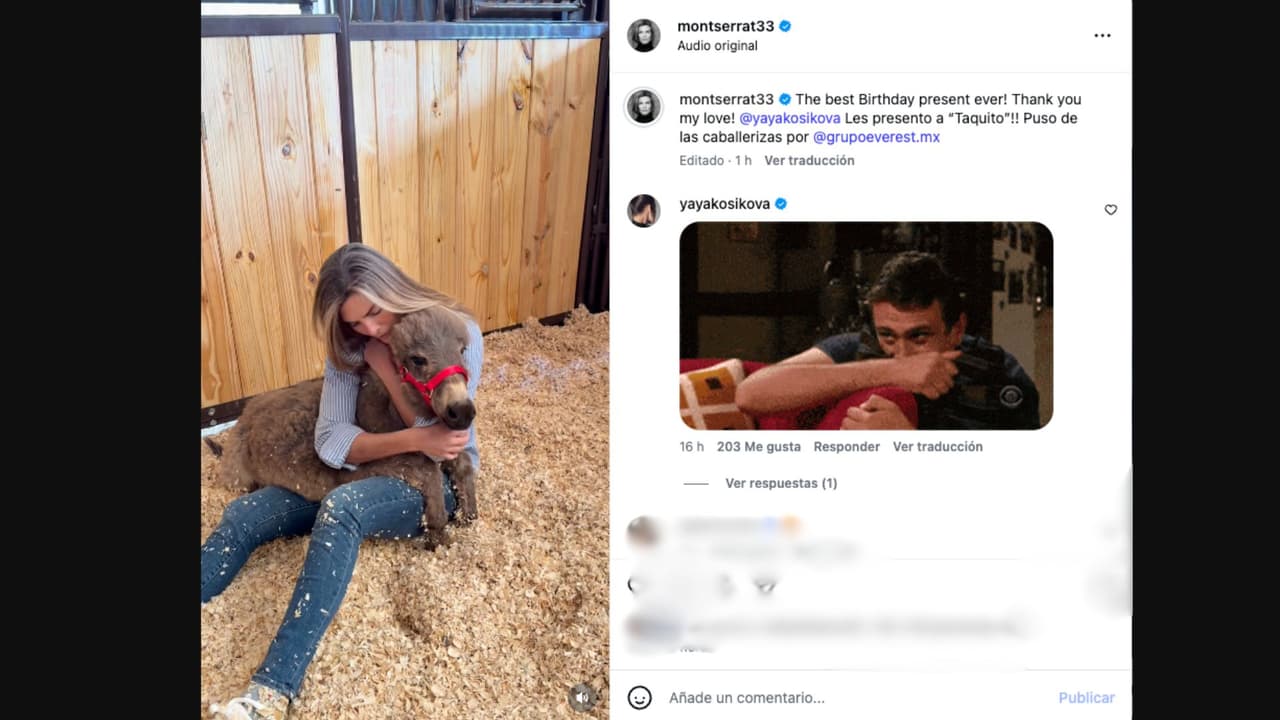Toggle translation with Ver traducción on caption
Image resolution: width=1280 pixels, height=720 pixels.
tap(809, 160)
